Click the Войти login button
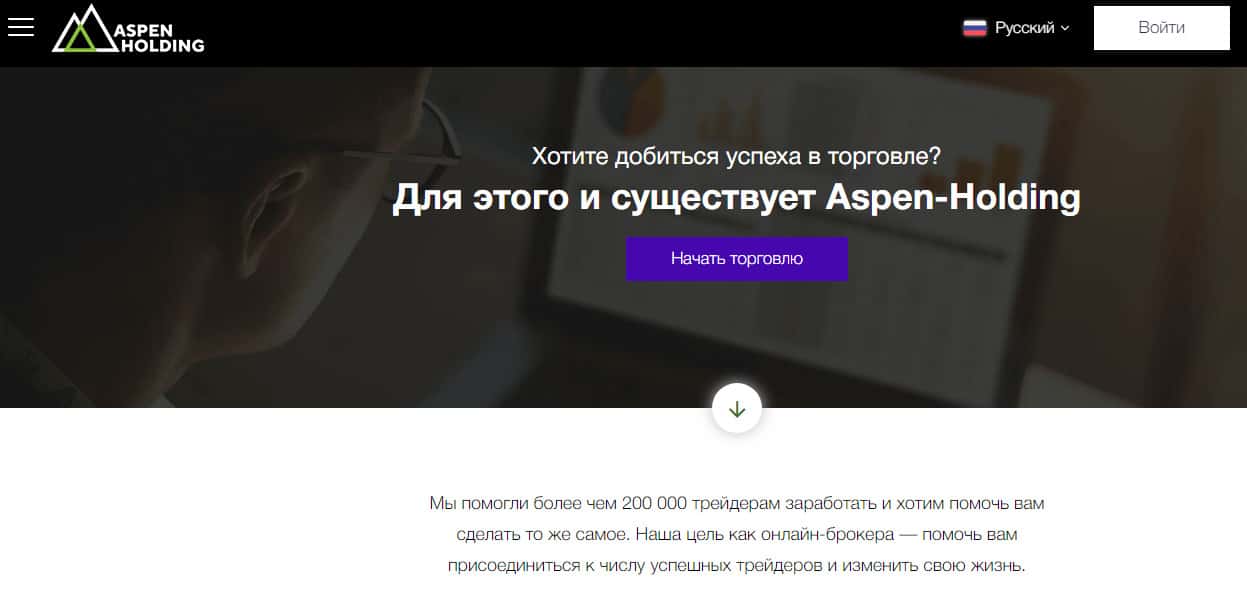1247x599 pixels. point(1161,28)
